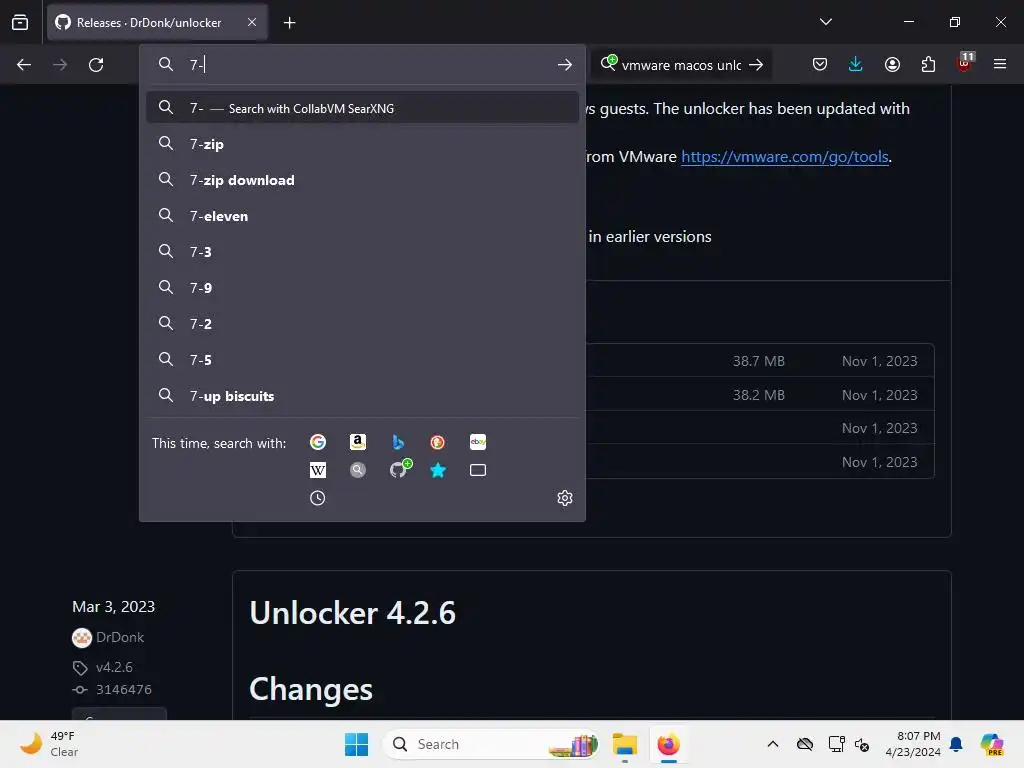Click the 'Mar 3, 2023' release date
This screenshot has height=768, width=1024.
coord(114,607)
